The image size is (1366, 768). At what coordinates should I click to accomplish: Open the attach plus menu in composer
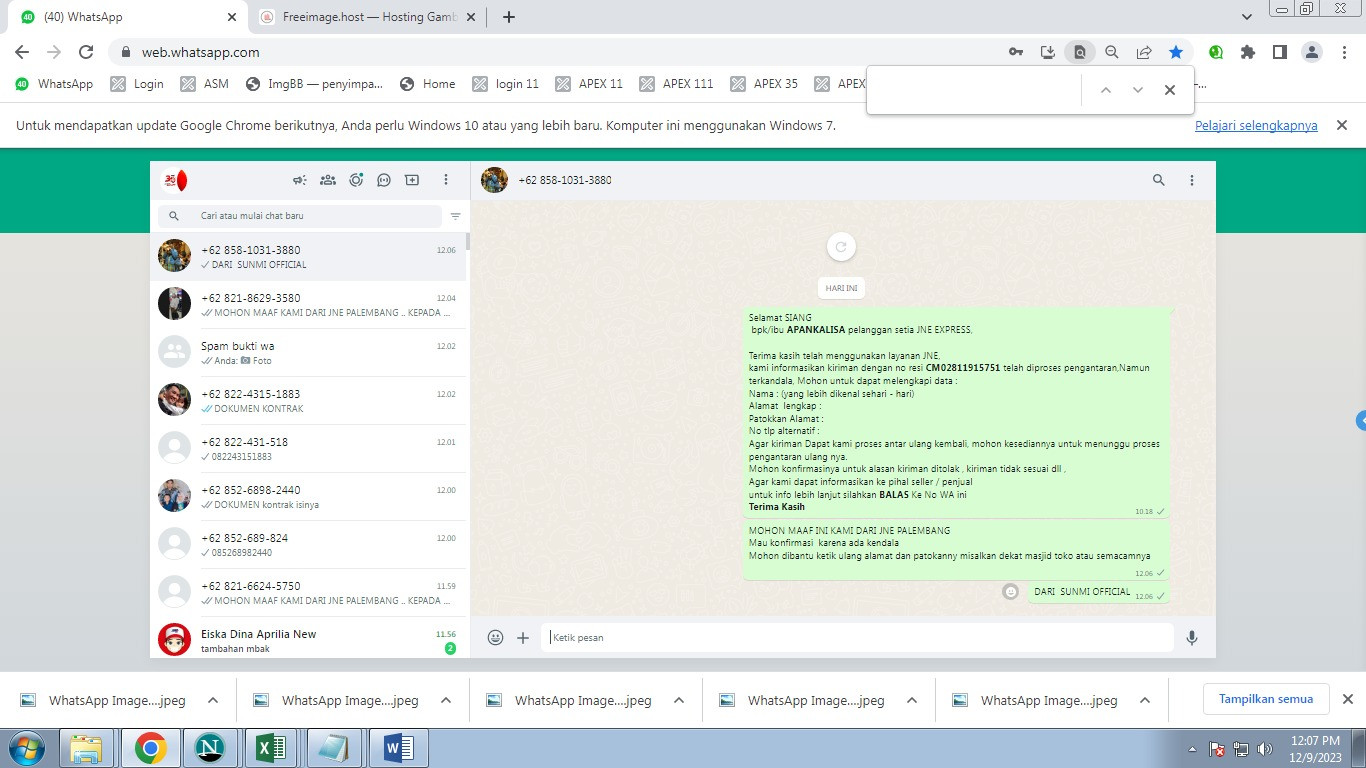(523, 637)
